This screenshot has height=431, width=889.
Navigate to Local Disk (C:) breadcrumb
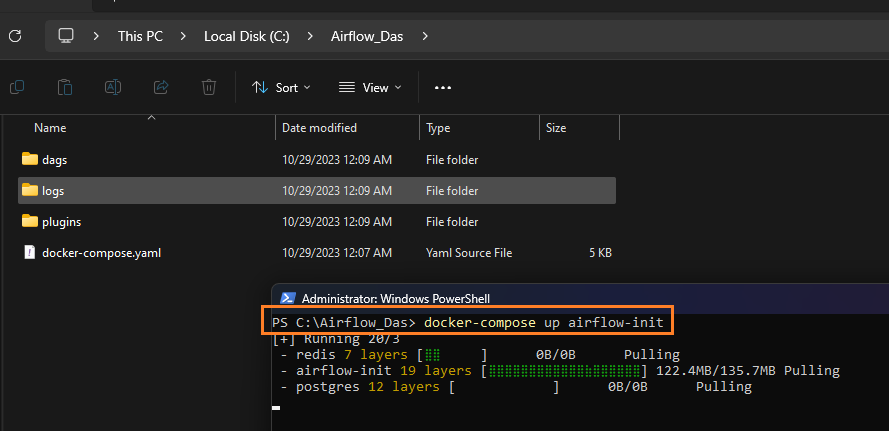pyautogui.click(x=246, y=36)
